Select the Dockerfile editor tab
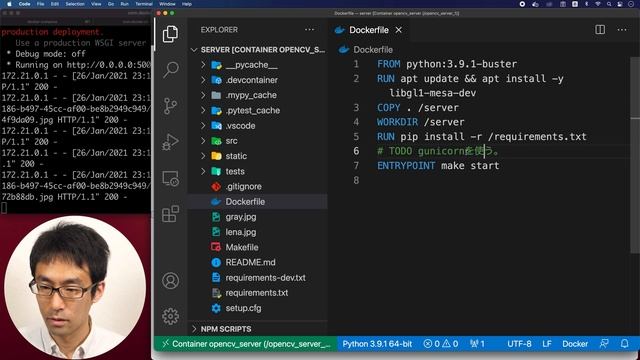This screenshot has width=640, height=360. click(x=368, y=30)
